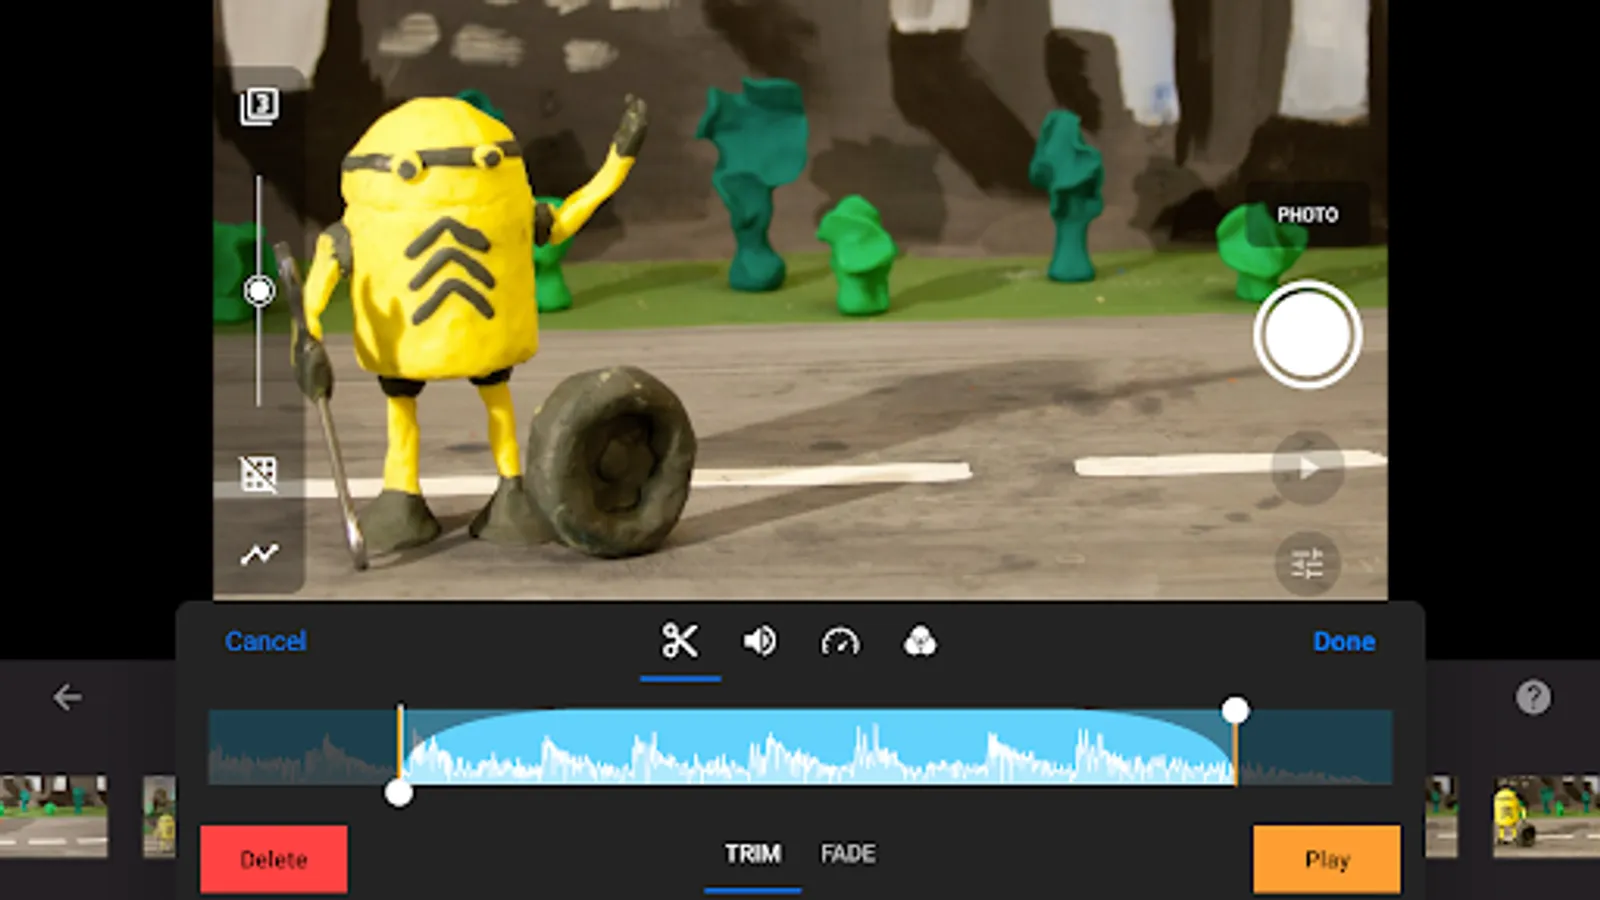Switch to the FADE tab

(x=846, y=853)
